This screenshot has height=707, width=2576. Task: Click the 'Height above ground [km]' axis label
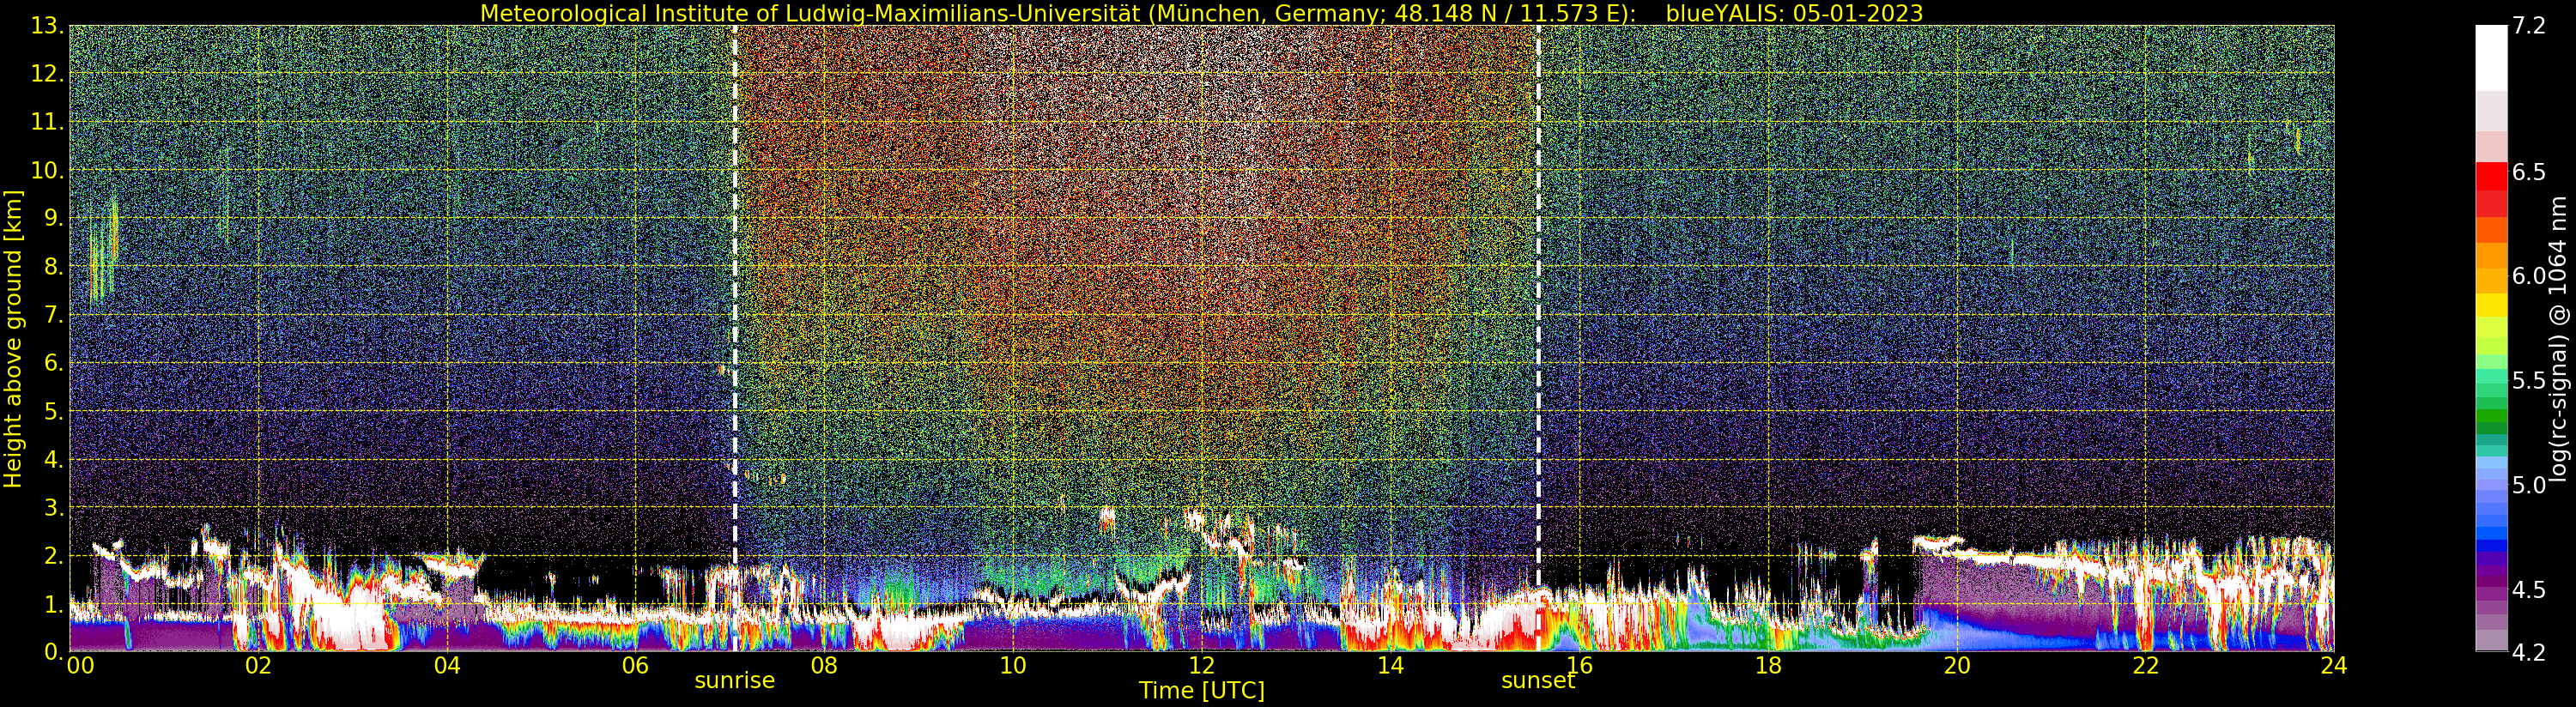click(x=13, y=338)
